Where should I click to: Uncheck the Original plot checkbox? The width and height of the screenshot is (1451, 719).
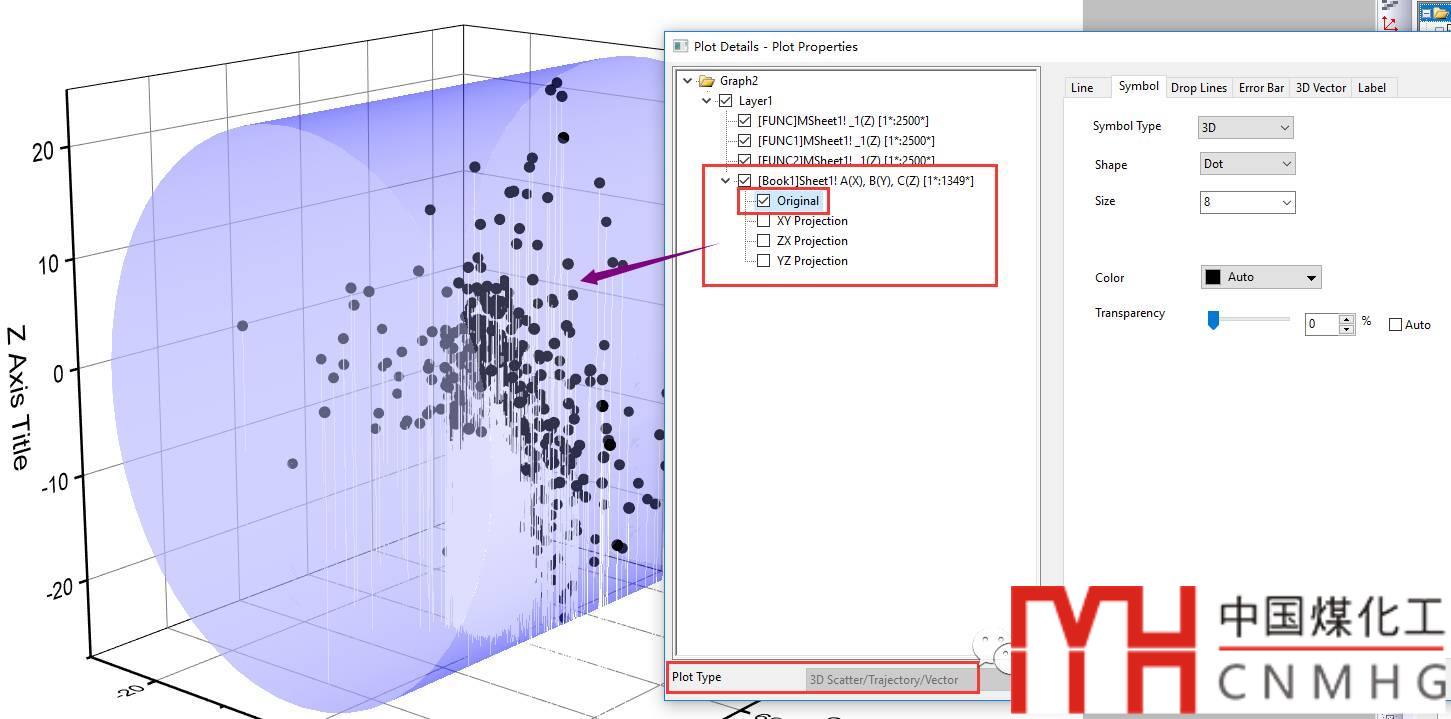click(x=764, y=201)
